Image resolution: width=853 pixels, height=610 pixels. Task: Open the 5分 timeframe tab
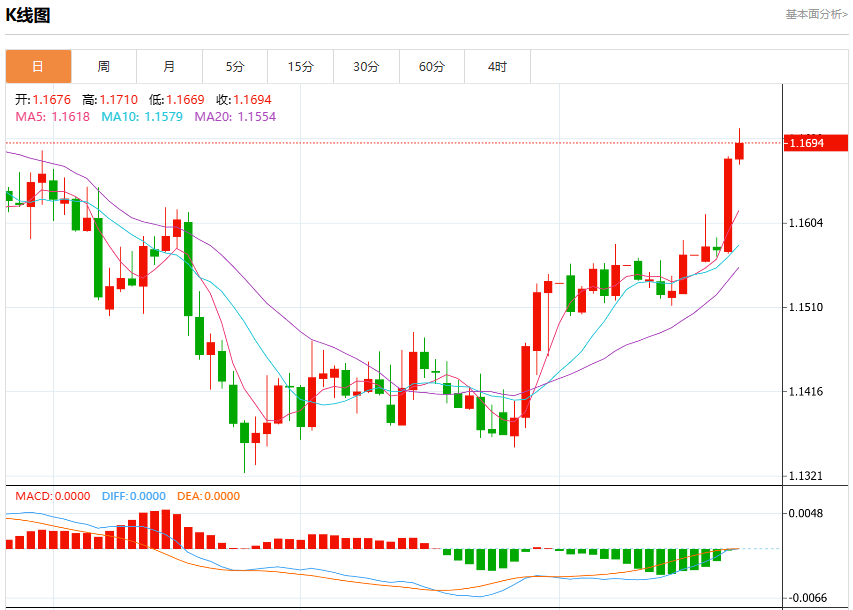[x=235, y=66]
